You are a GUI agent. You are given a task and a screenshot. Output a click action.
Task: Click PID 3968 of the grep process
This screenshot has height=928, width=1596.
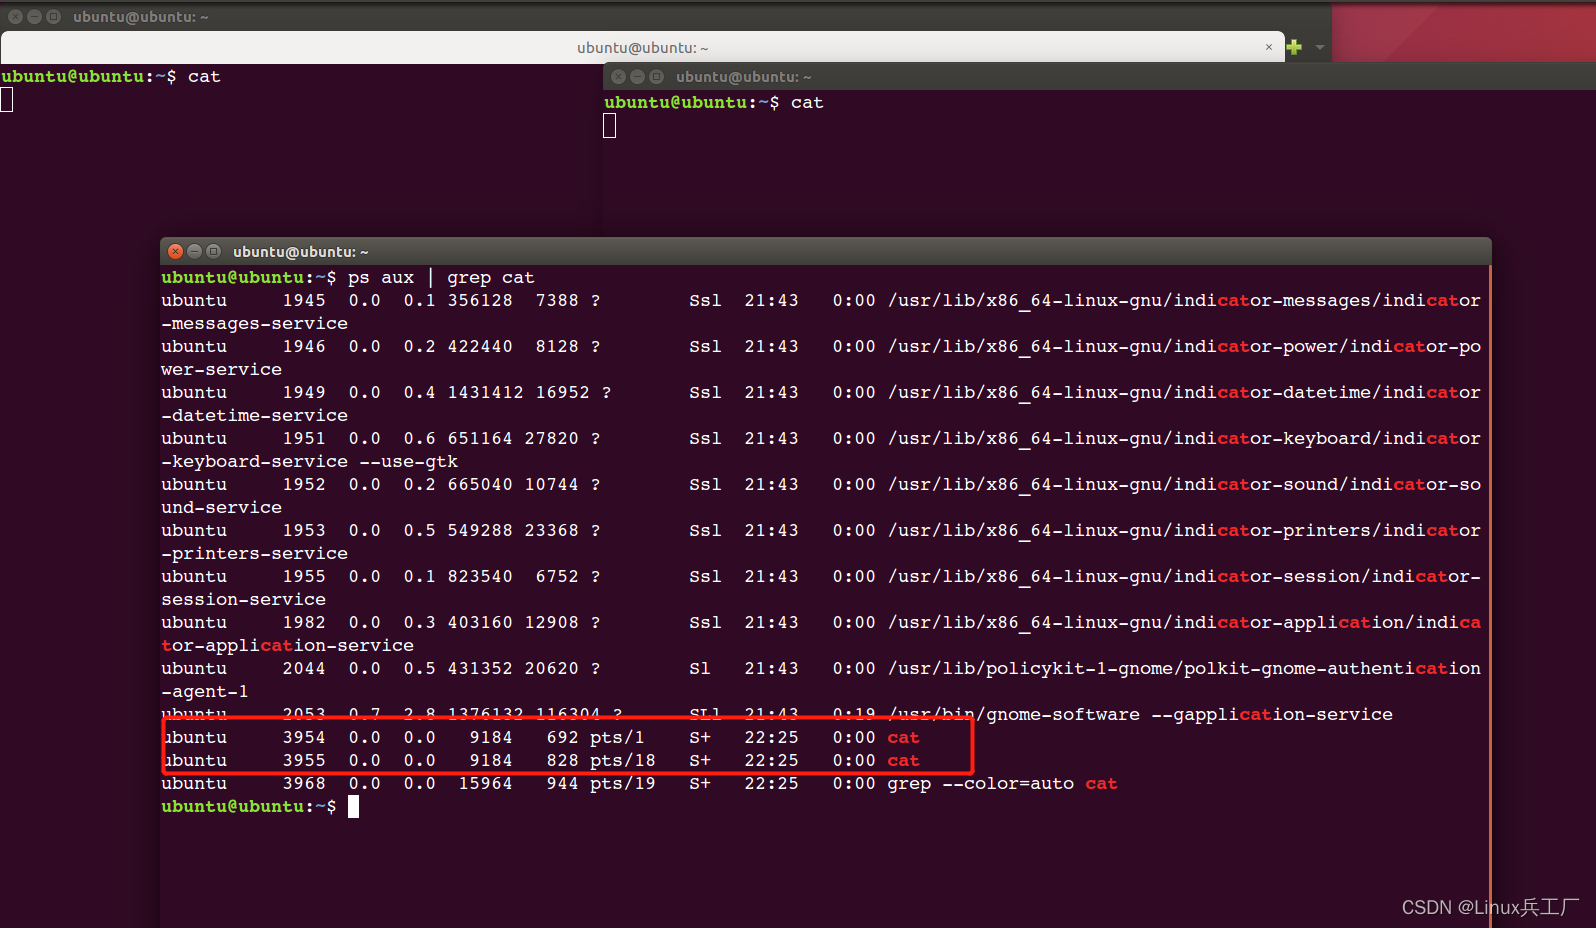(304, 783)
